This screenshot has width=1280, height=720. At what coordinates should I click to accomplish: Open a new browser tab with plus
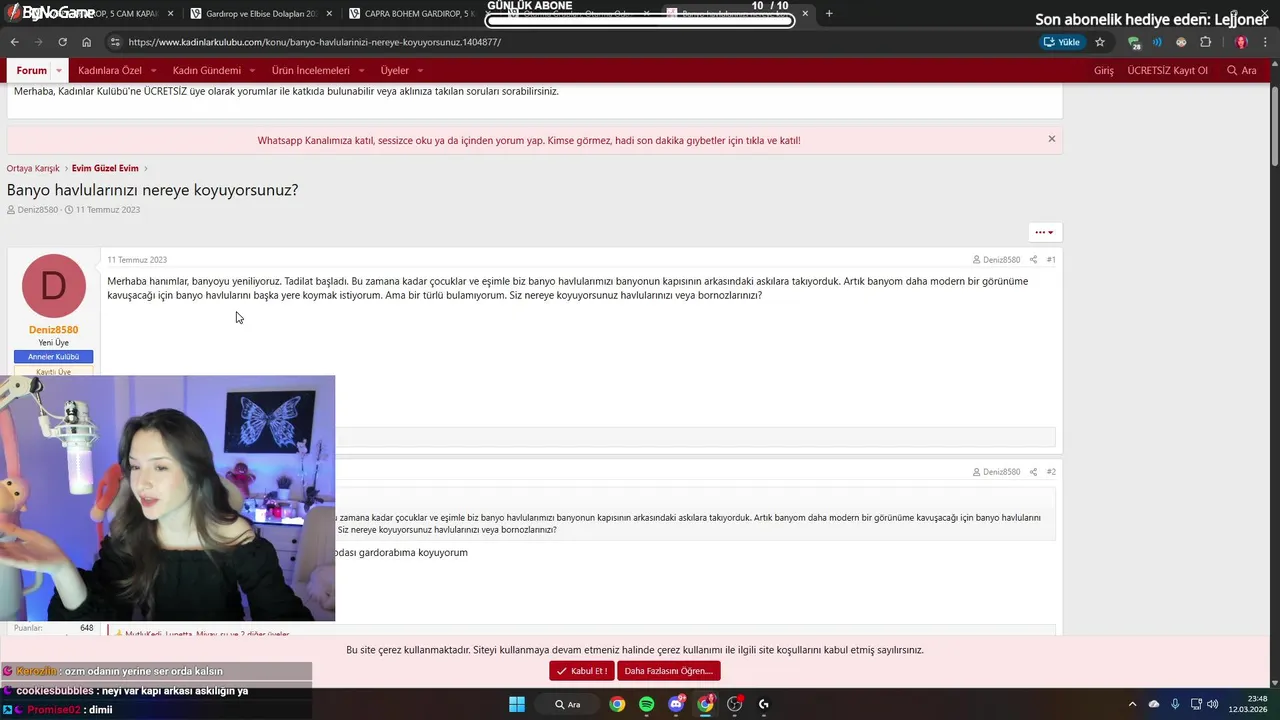[829, 14]
